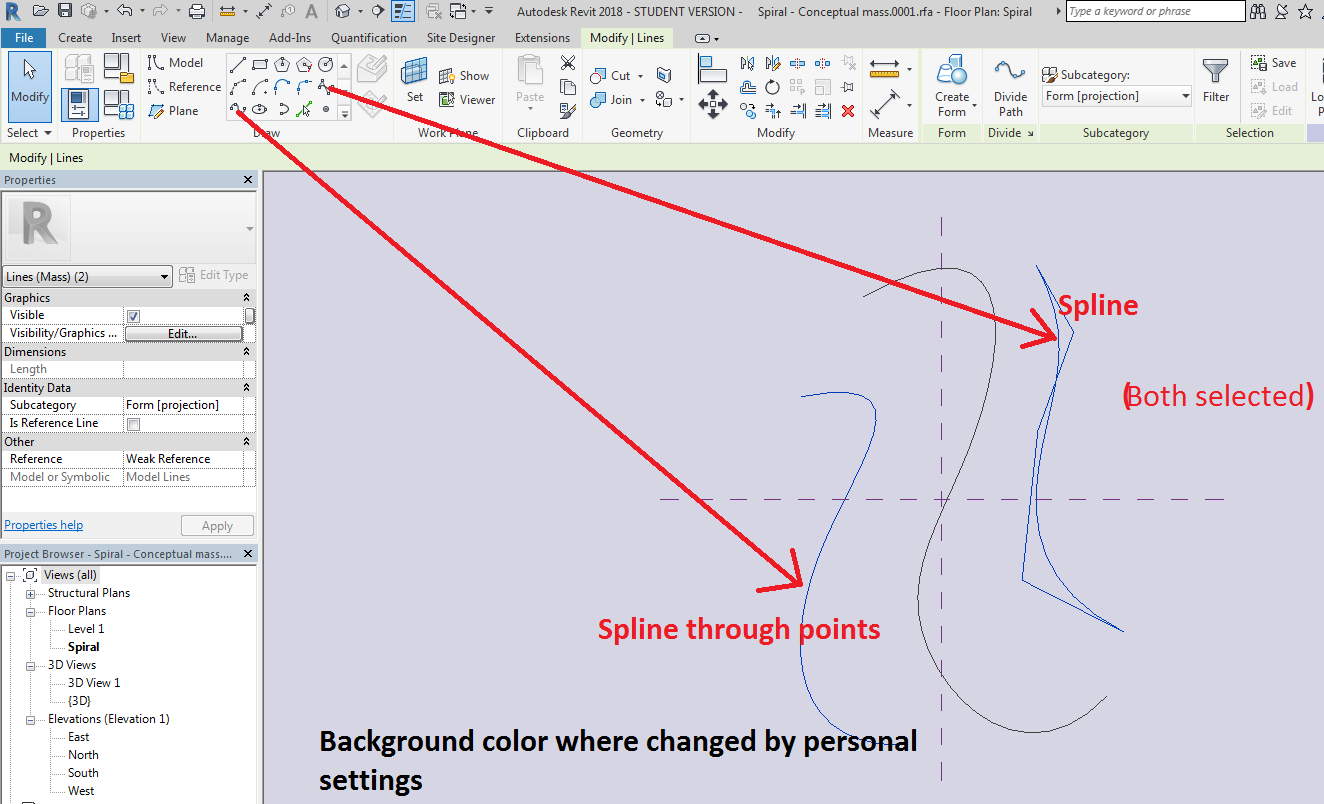Save the project with floppy icon

[x=65, y=11]
